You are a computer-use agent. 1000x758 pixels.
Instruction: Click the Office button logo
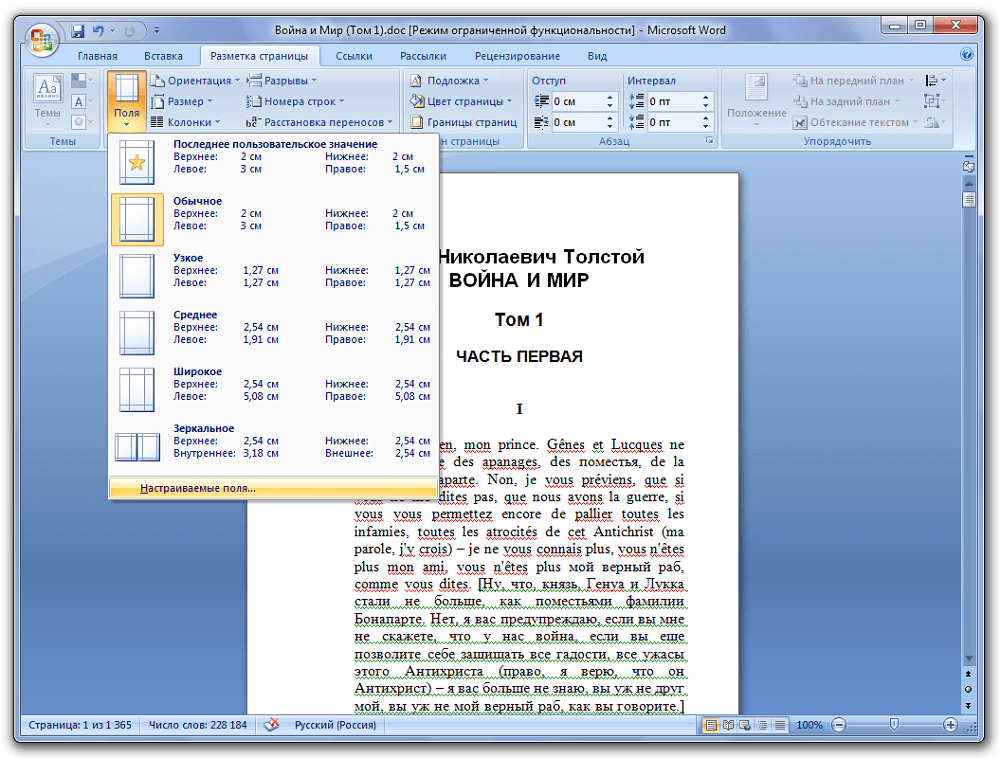point(42,40)
